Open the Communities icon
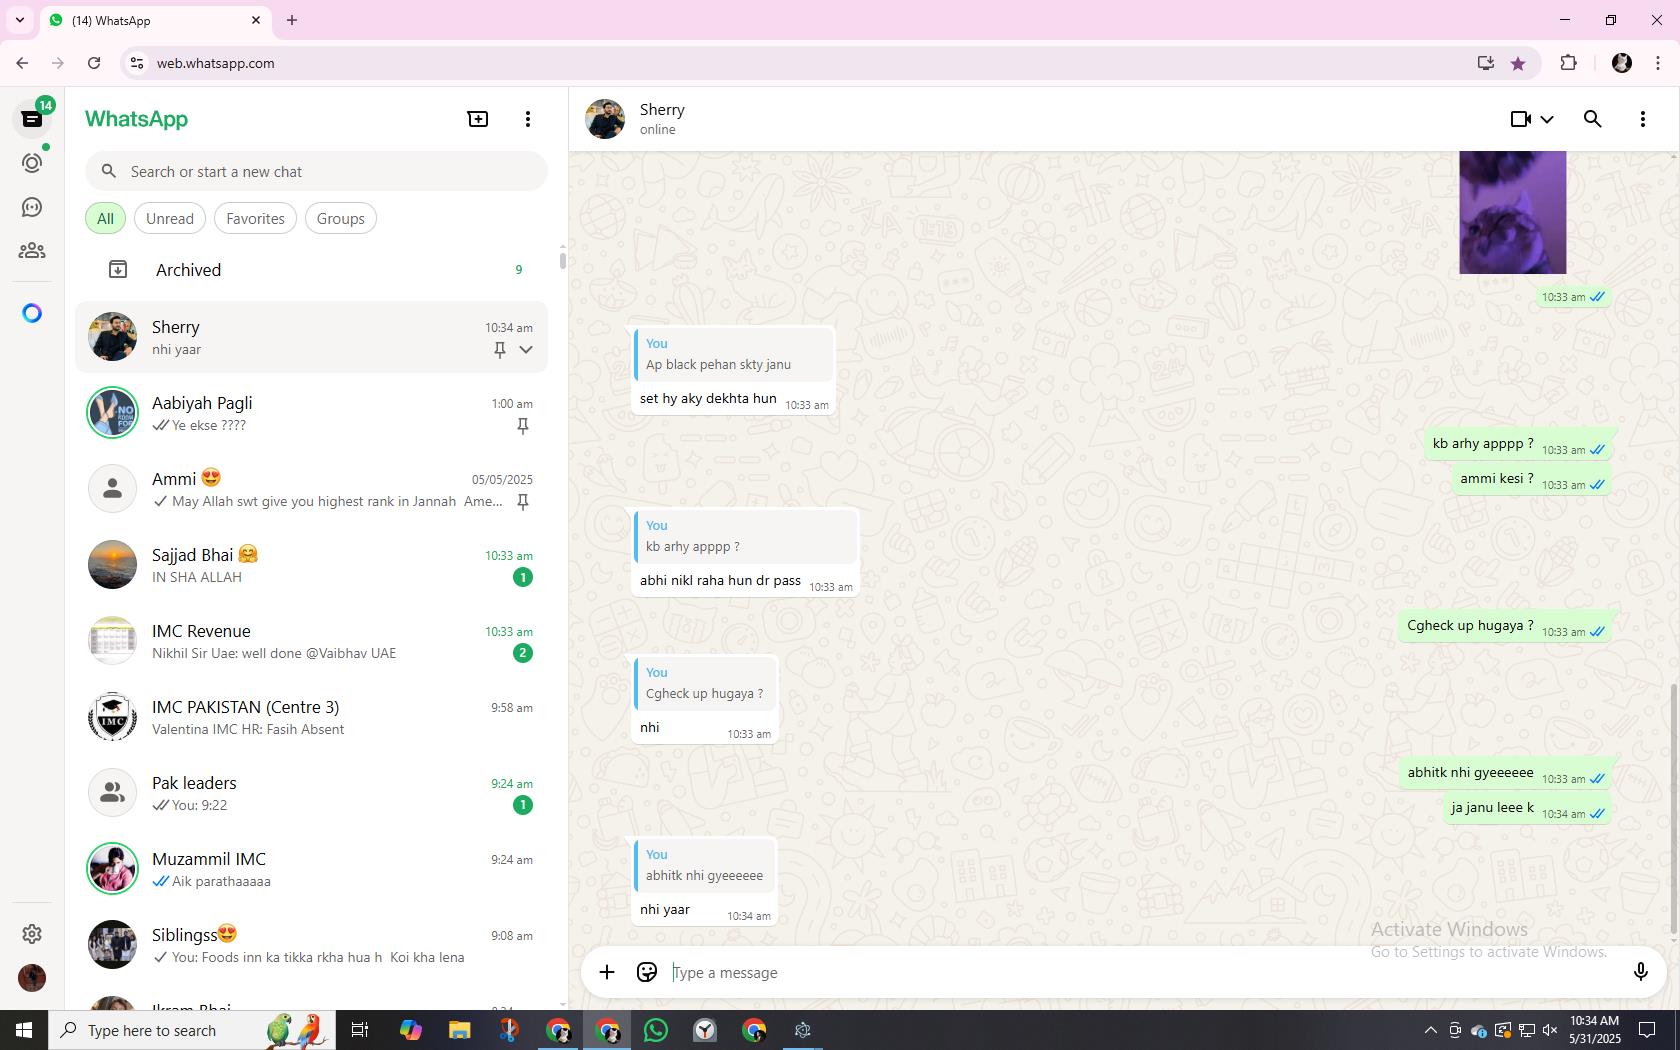This screenshot has height=1050, width=1680. tap(32, 251)
